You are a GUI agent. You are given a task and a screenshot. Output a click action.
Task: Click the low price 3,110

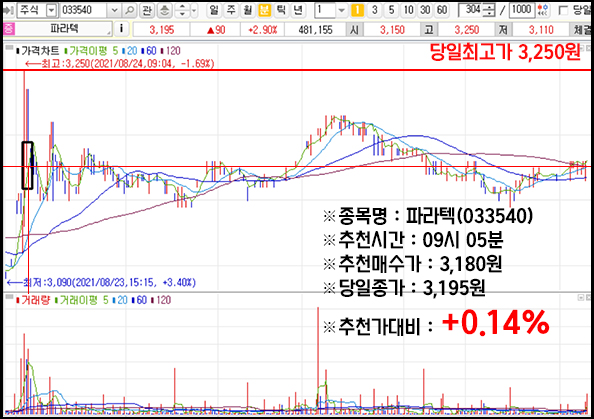(x=541, y=30)
